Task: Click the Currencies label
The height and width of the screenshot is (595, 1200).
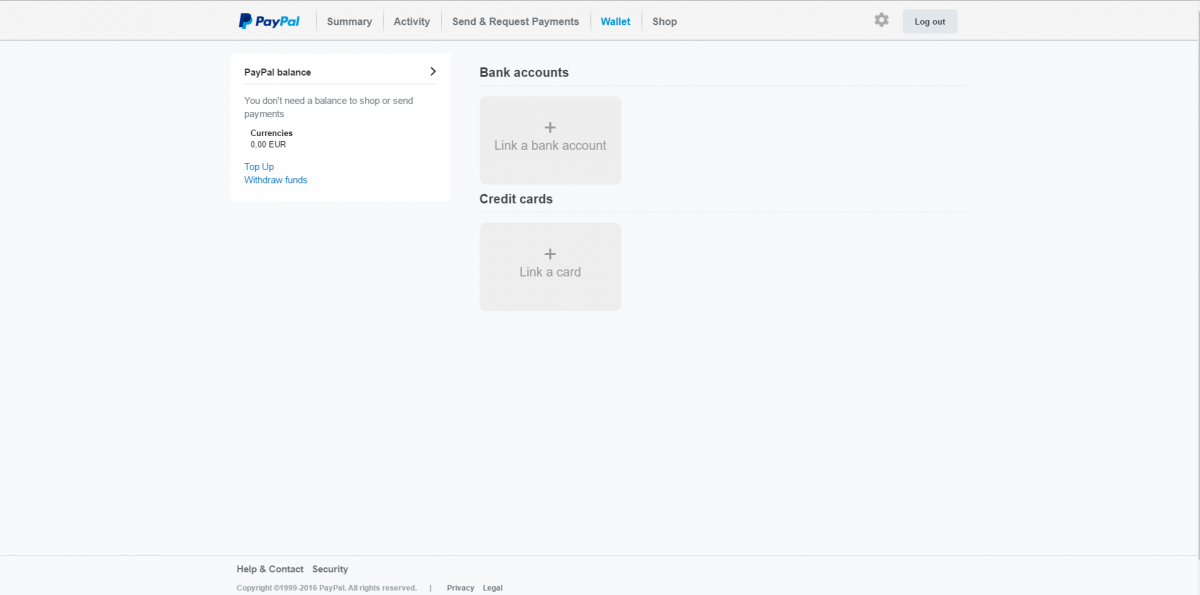Action: coord(271,133)
